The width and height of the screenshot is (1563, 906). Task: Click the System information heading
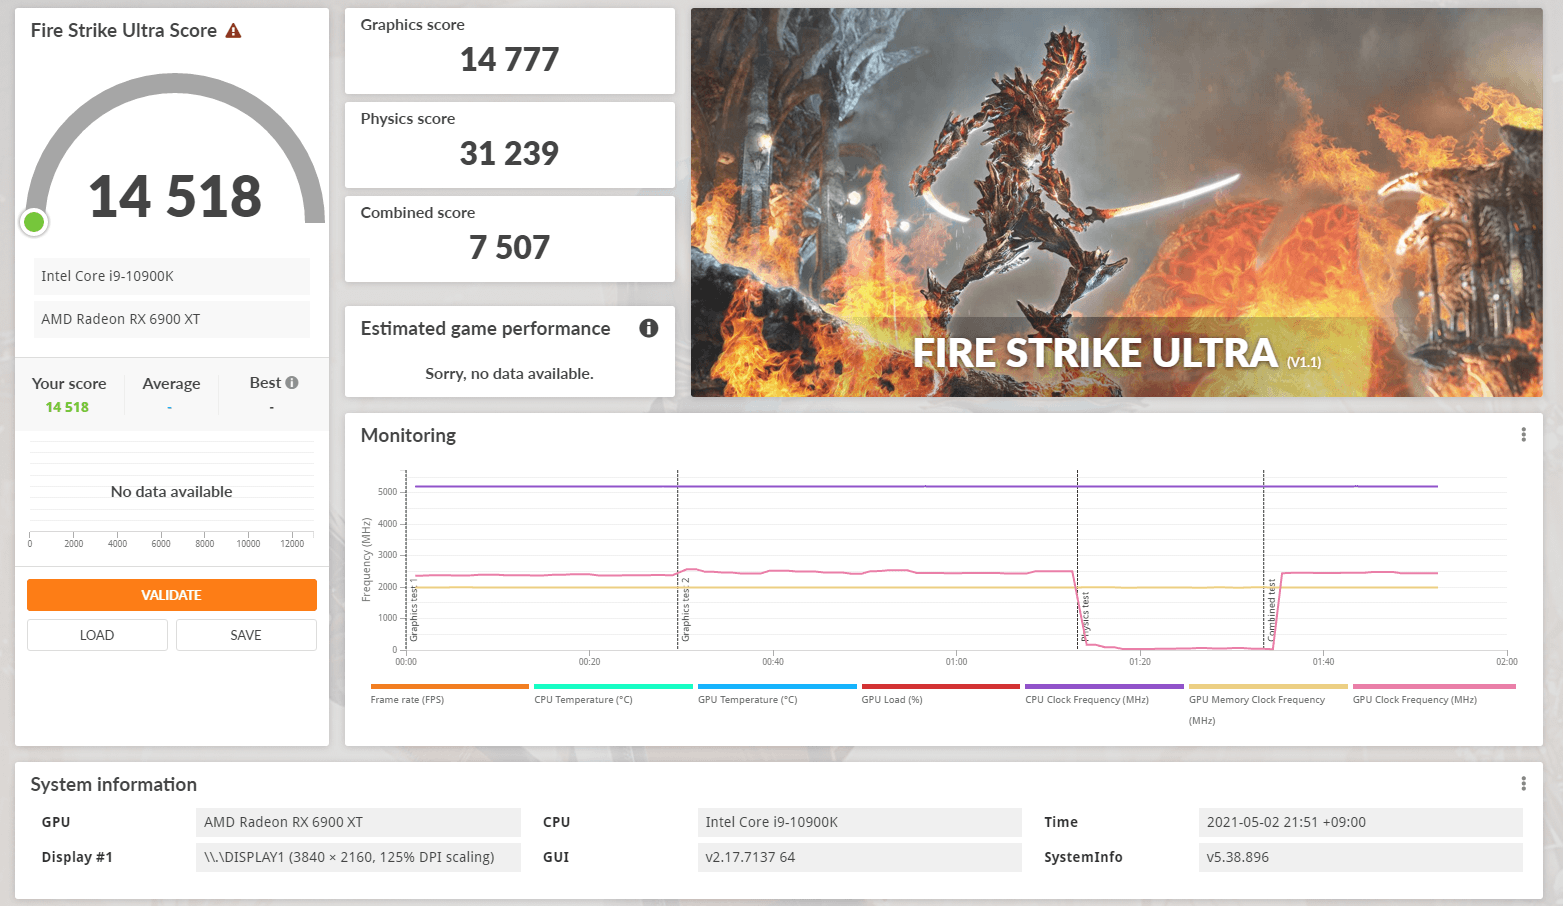(x=114, y=785)
